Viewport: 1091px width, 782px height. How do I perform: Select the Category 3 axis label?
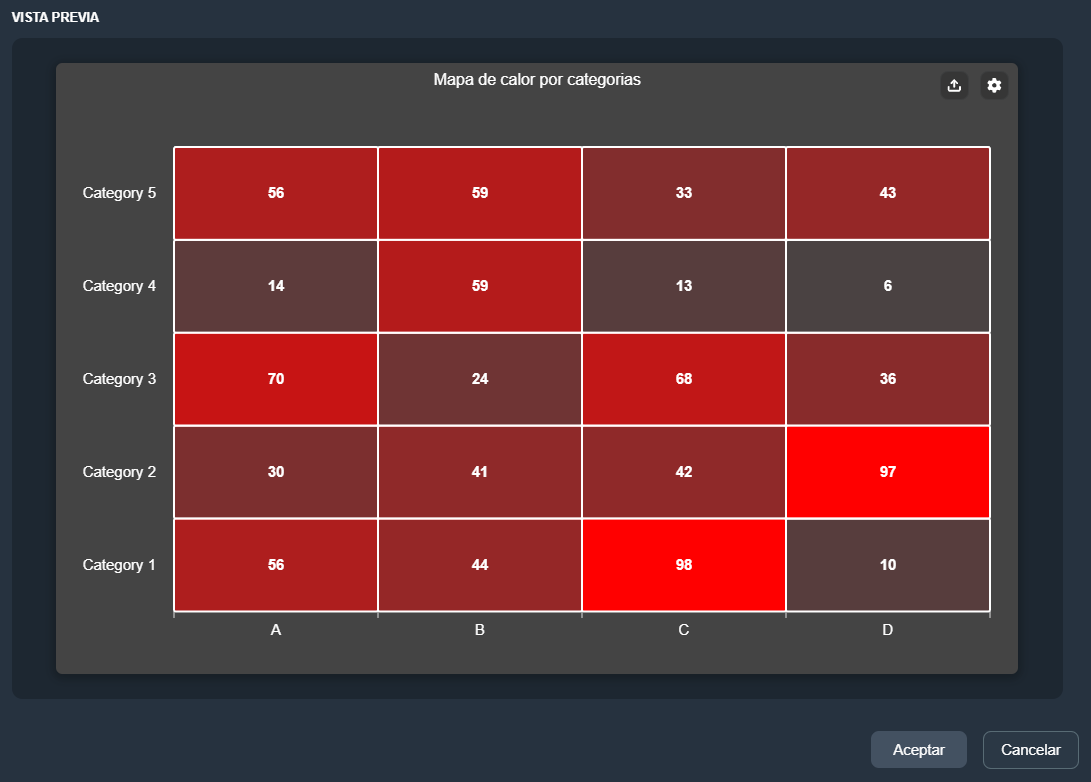tap(119, 379)
